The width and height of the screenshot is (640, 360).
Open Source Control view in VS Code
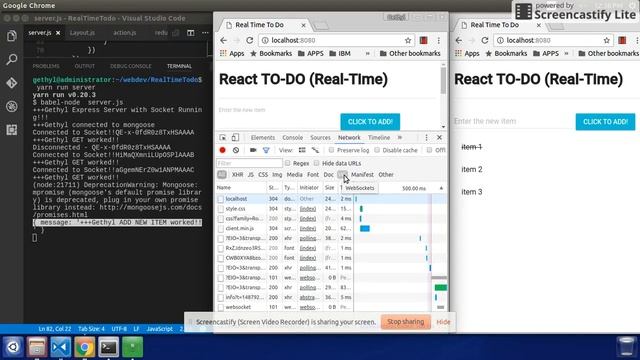pos(11,83)
